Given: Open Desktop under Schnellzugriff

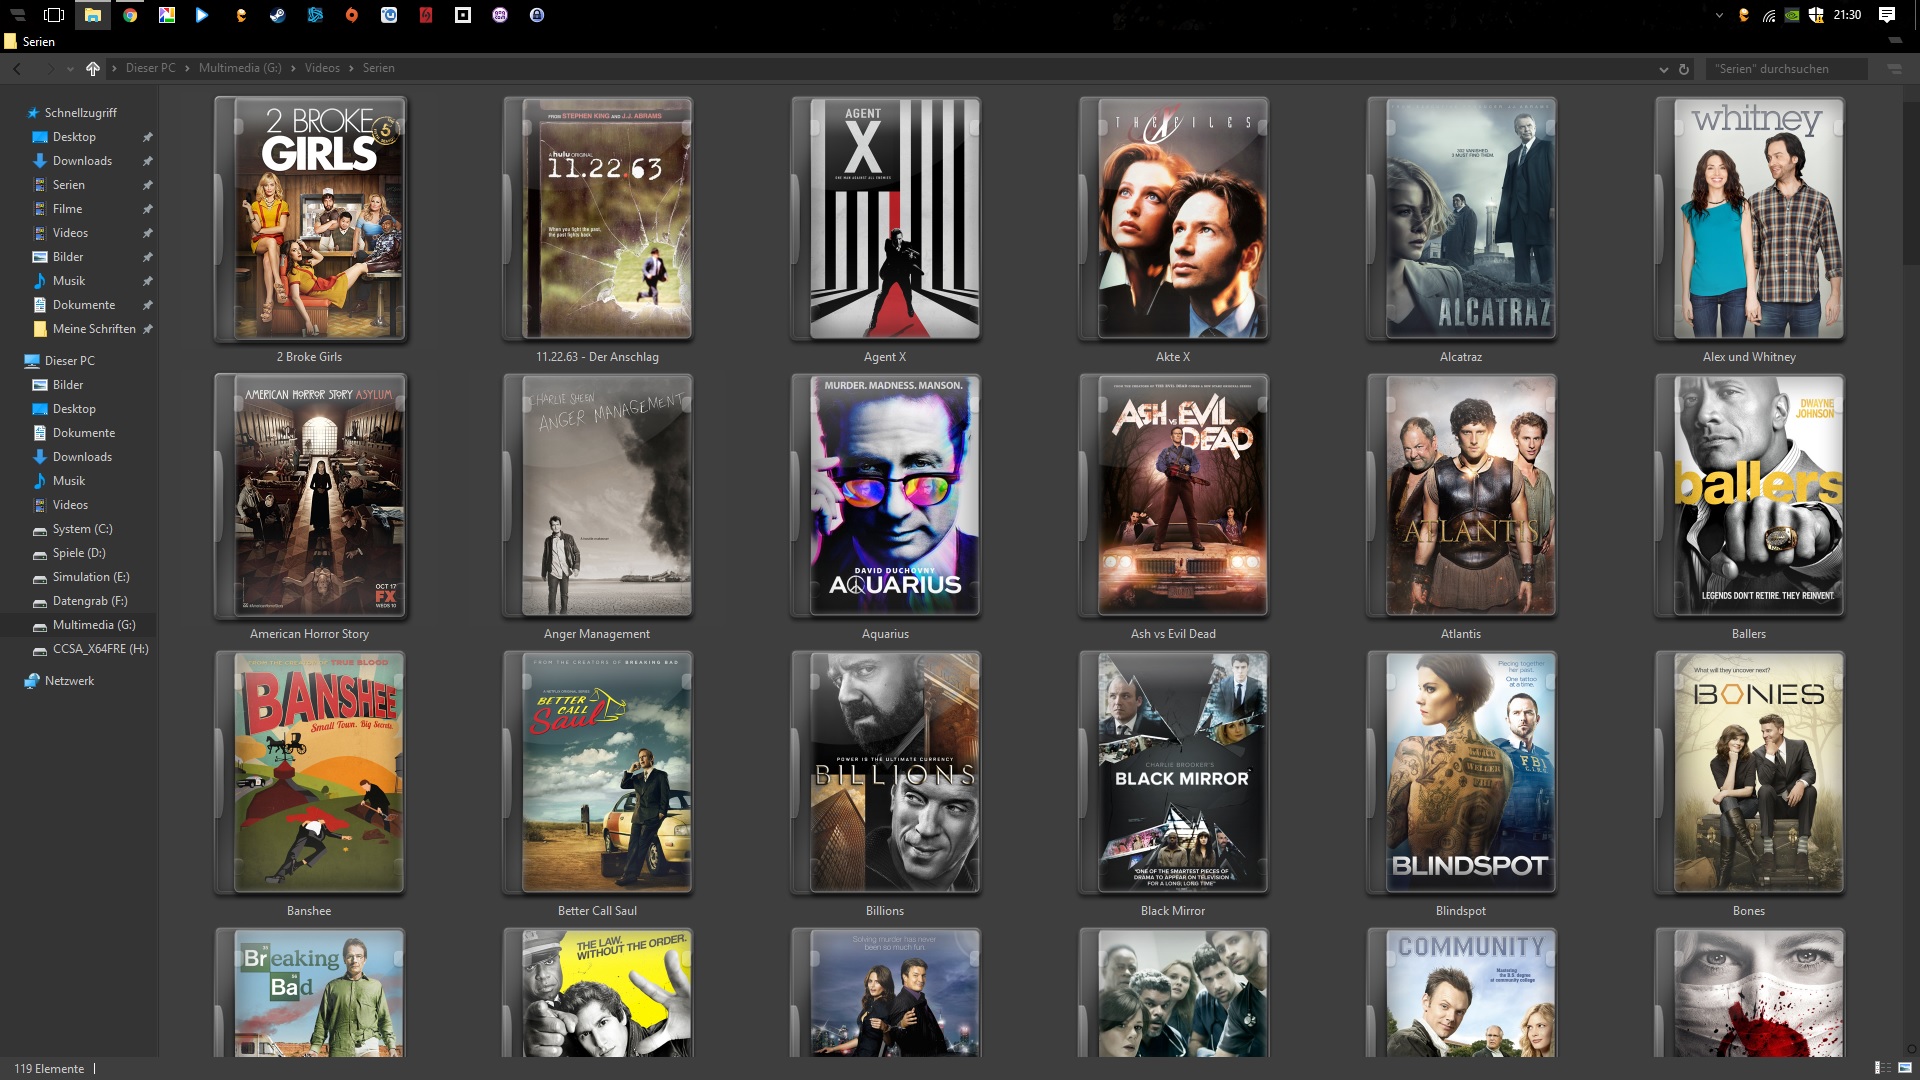Looking at the screenshot, I should pyautogui.click(x=74, y=137).
